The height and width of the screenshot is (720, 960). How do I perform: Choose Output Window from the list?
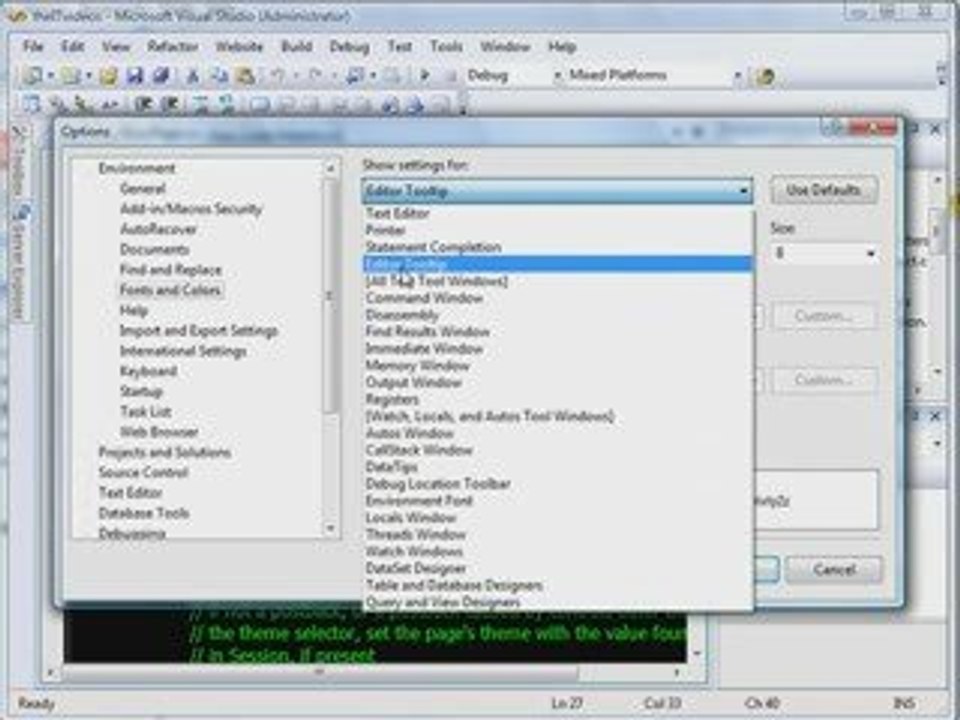tap(557, 383)
